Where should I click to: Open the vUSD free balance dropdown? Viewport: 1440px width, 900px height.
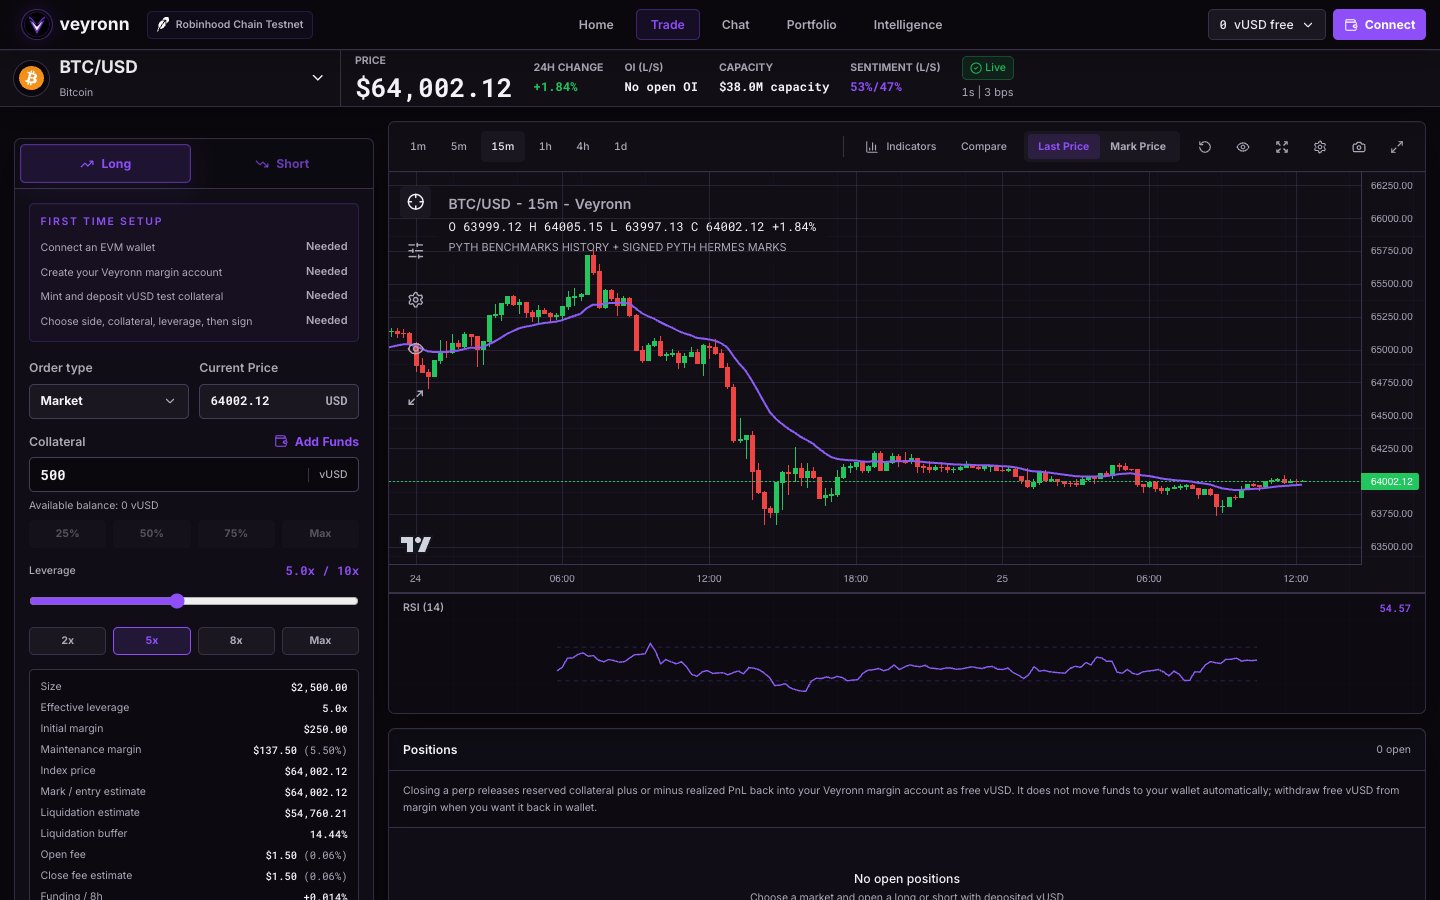1266,25
